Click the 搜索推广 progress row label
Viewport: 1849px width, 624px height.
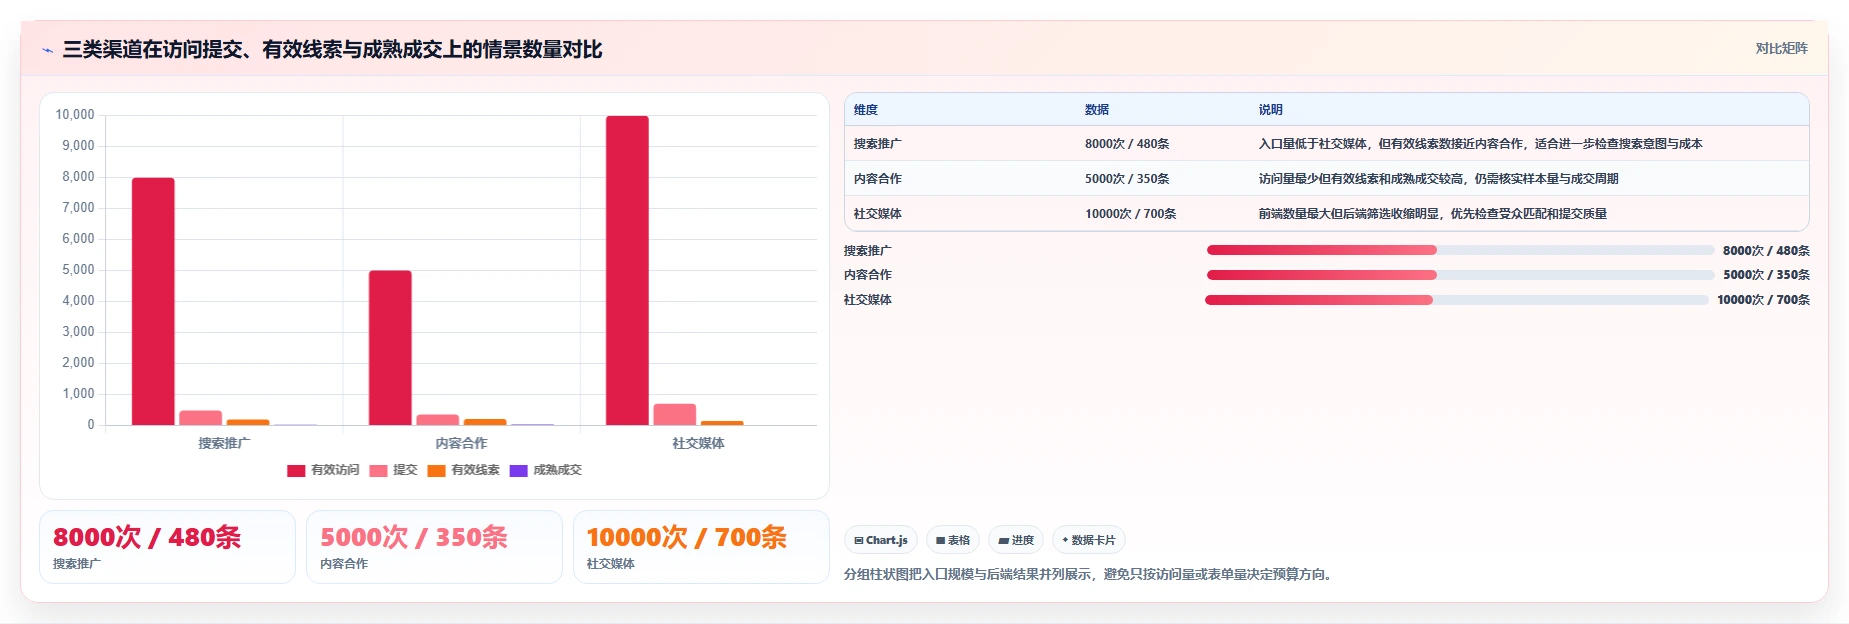(867, 251)
